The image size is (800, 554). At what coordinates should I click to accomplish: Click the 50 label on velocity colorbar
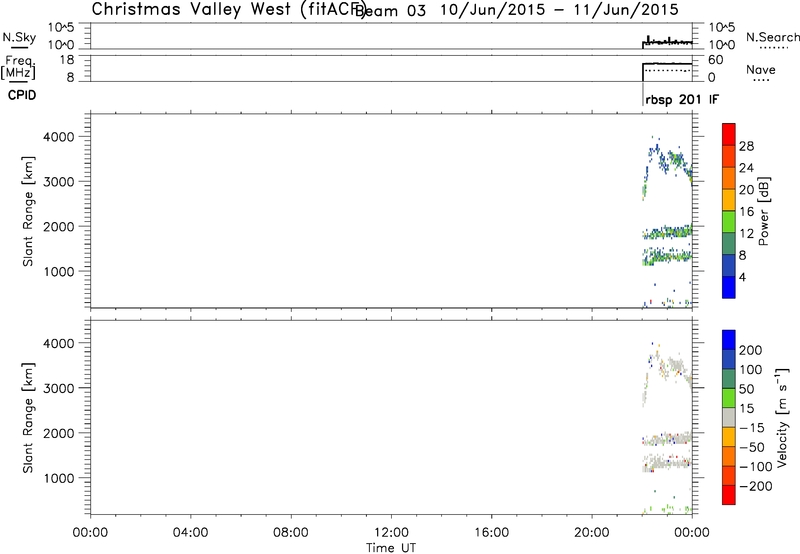pyautogui.click(x=746, y=389)
